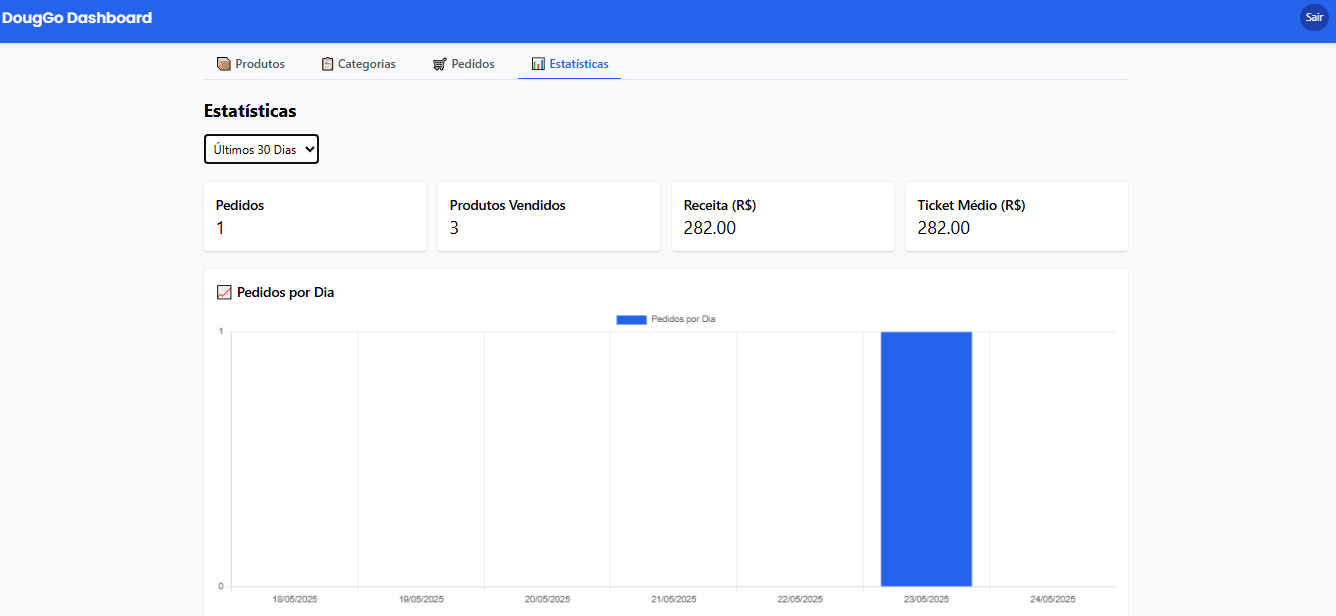Click the Receita (R$) stat card

(783, 216)
